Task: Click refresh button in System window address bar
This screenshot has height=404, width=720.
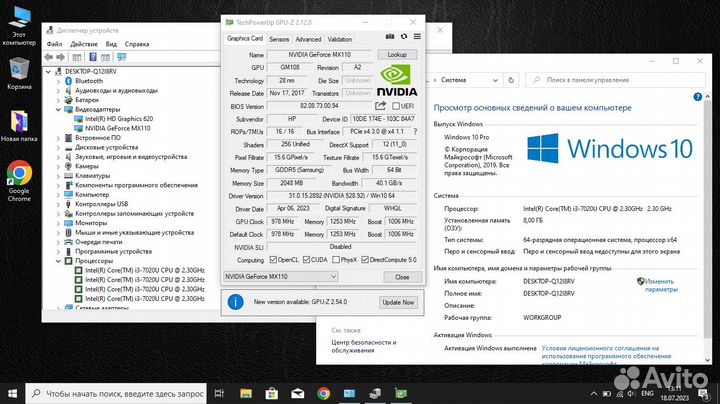Action: coord(511,80)
